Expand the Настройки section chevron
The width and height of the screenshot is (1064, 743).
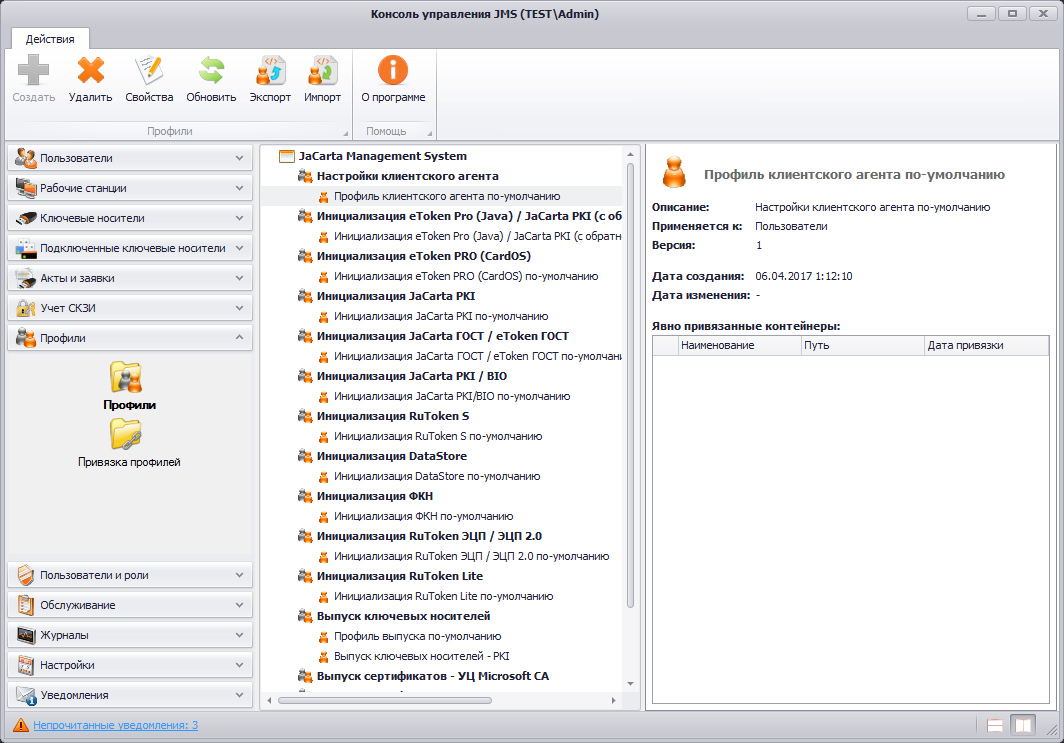click(240, 665)
